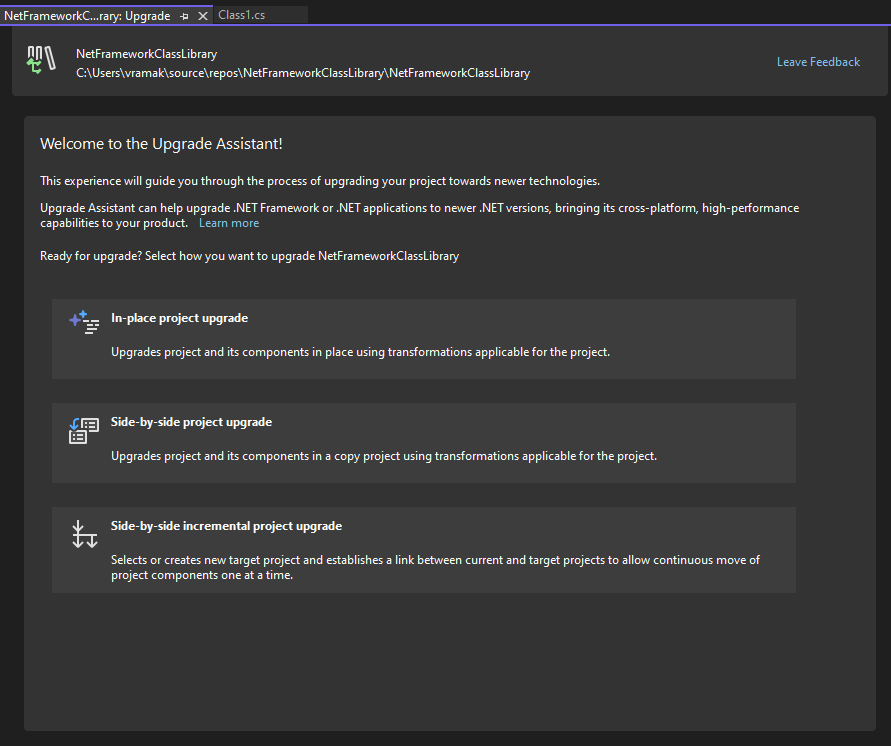The width and height of the screenshot is (891, 746).
Task: Click the Side-by-side incremental upgrade arrow icon
Action: pos(84,533)
